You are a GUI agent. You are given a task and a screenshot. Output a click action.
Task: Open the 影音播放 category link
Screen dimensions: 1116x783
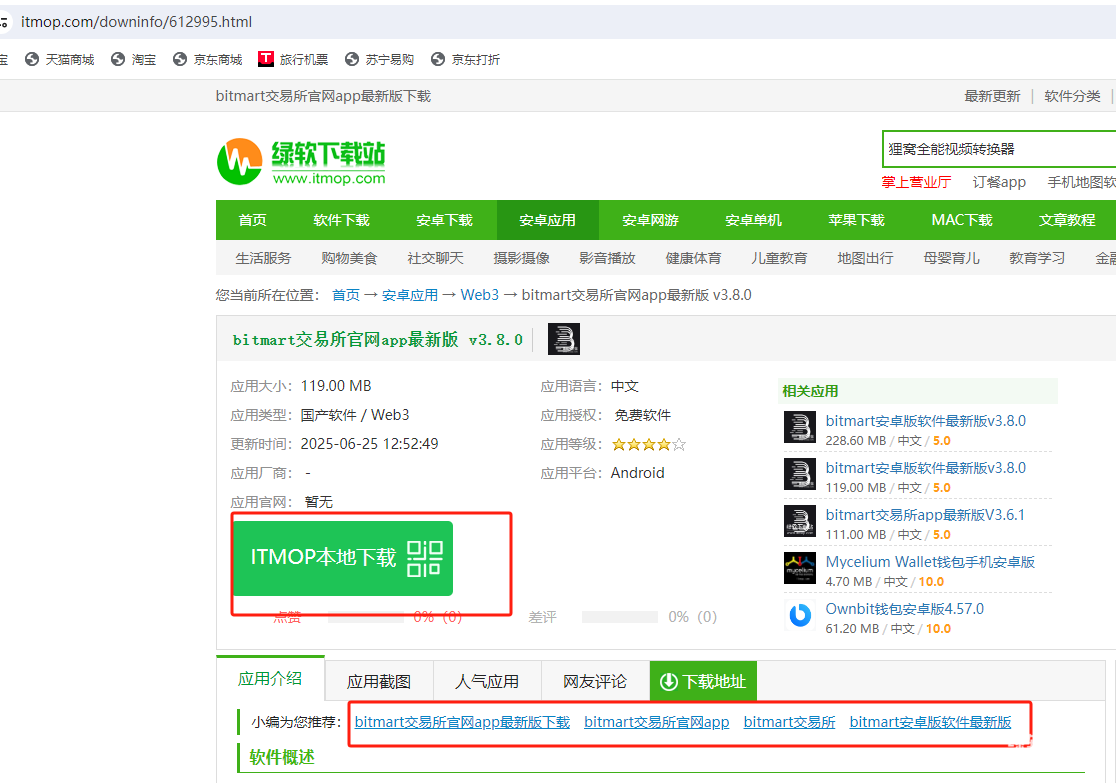point(607,258)
